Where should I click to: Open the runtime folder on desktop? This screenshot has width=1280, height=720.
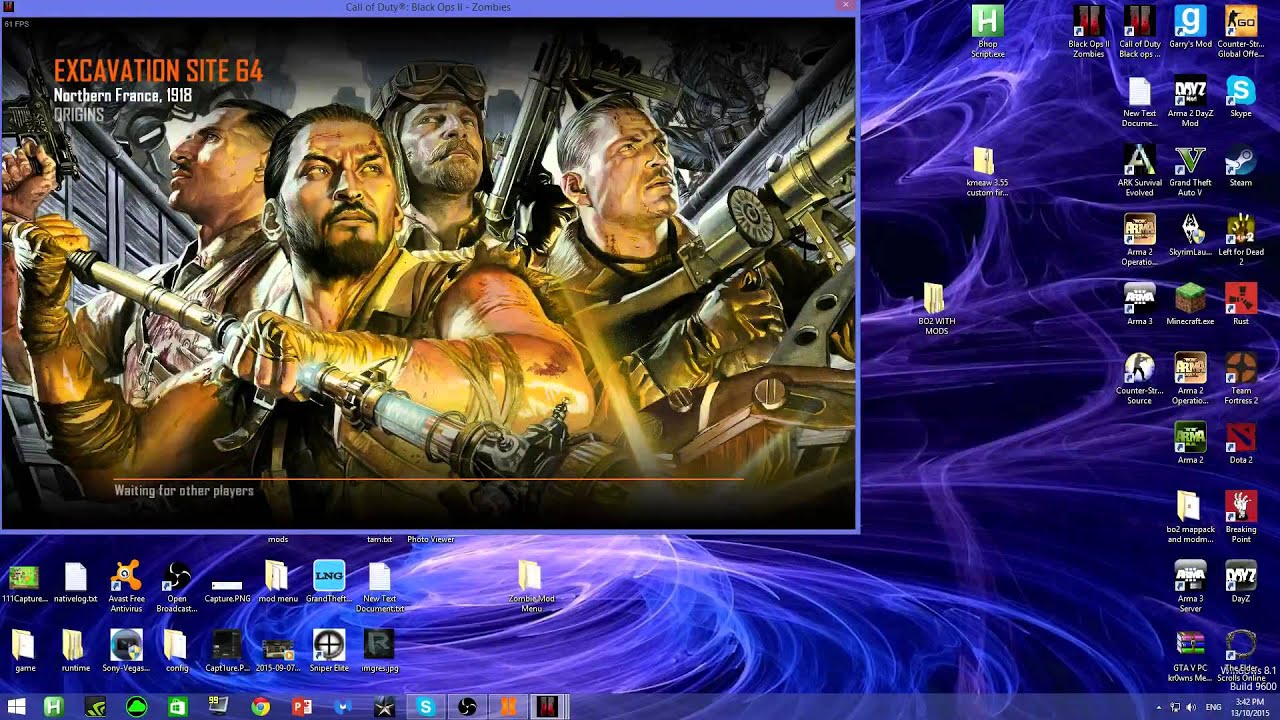click(75, 651)
